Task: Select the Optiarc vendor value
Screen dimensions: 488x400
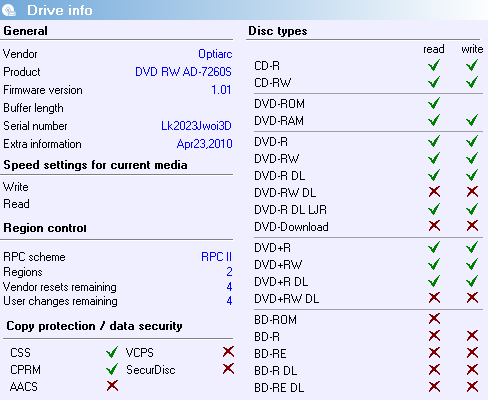Action: 215,54
